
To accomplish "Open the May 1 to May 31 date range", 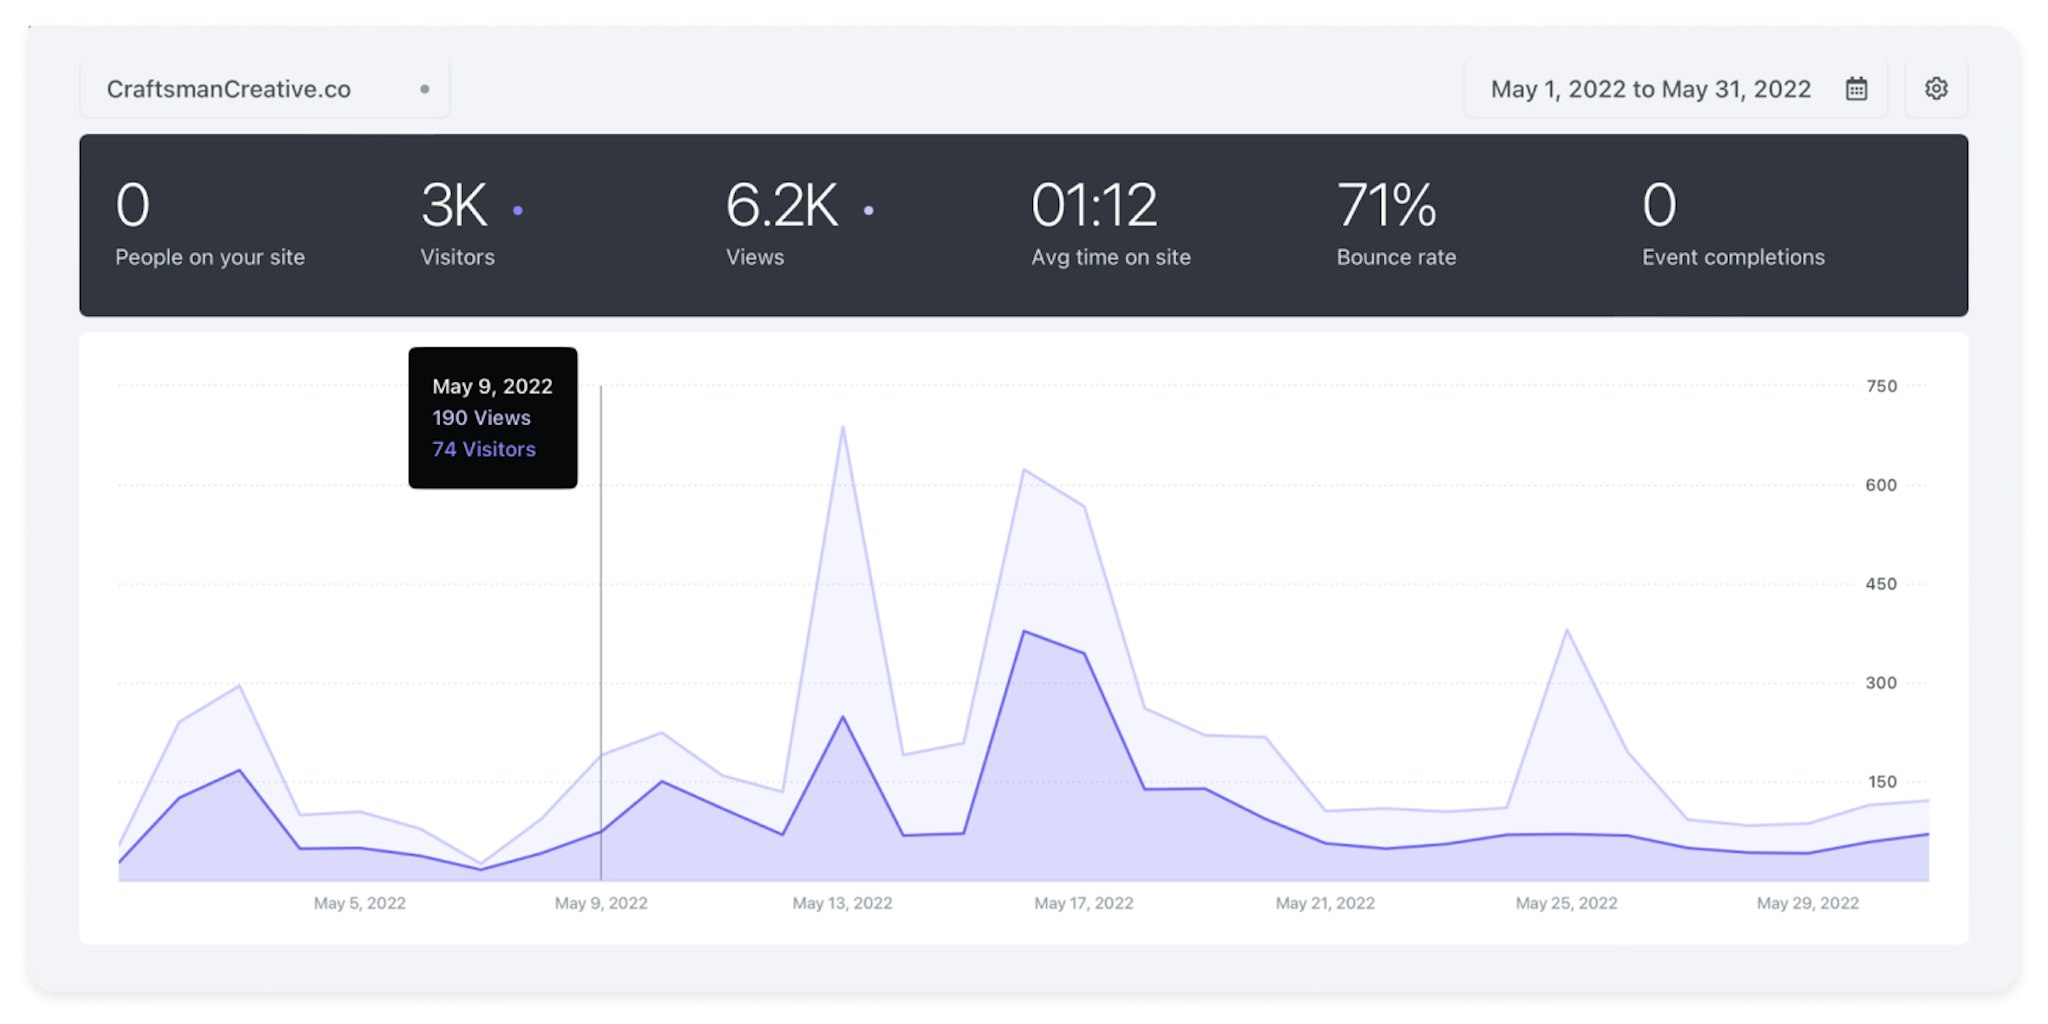I will [x=1650, y=88].
